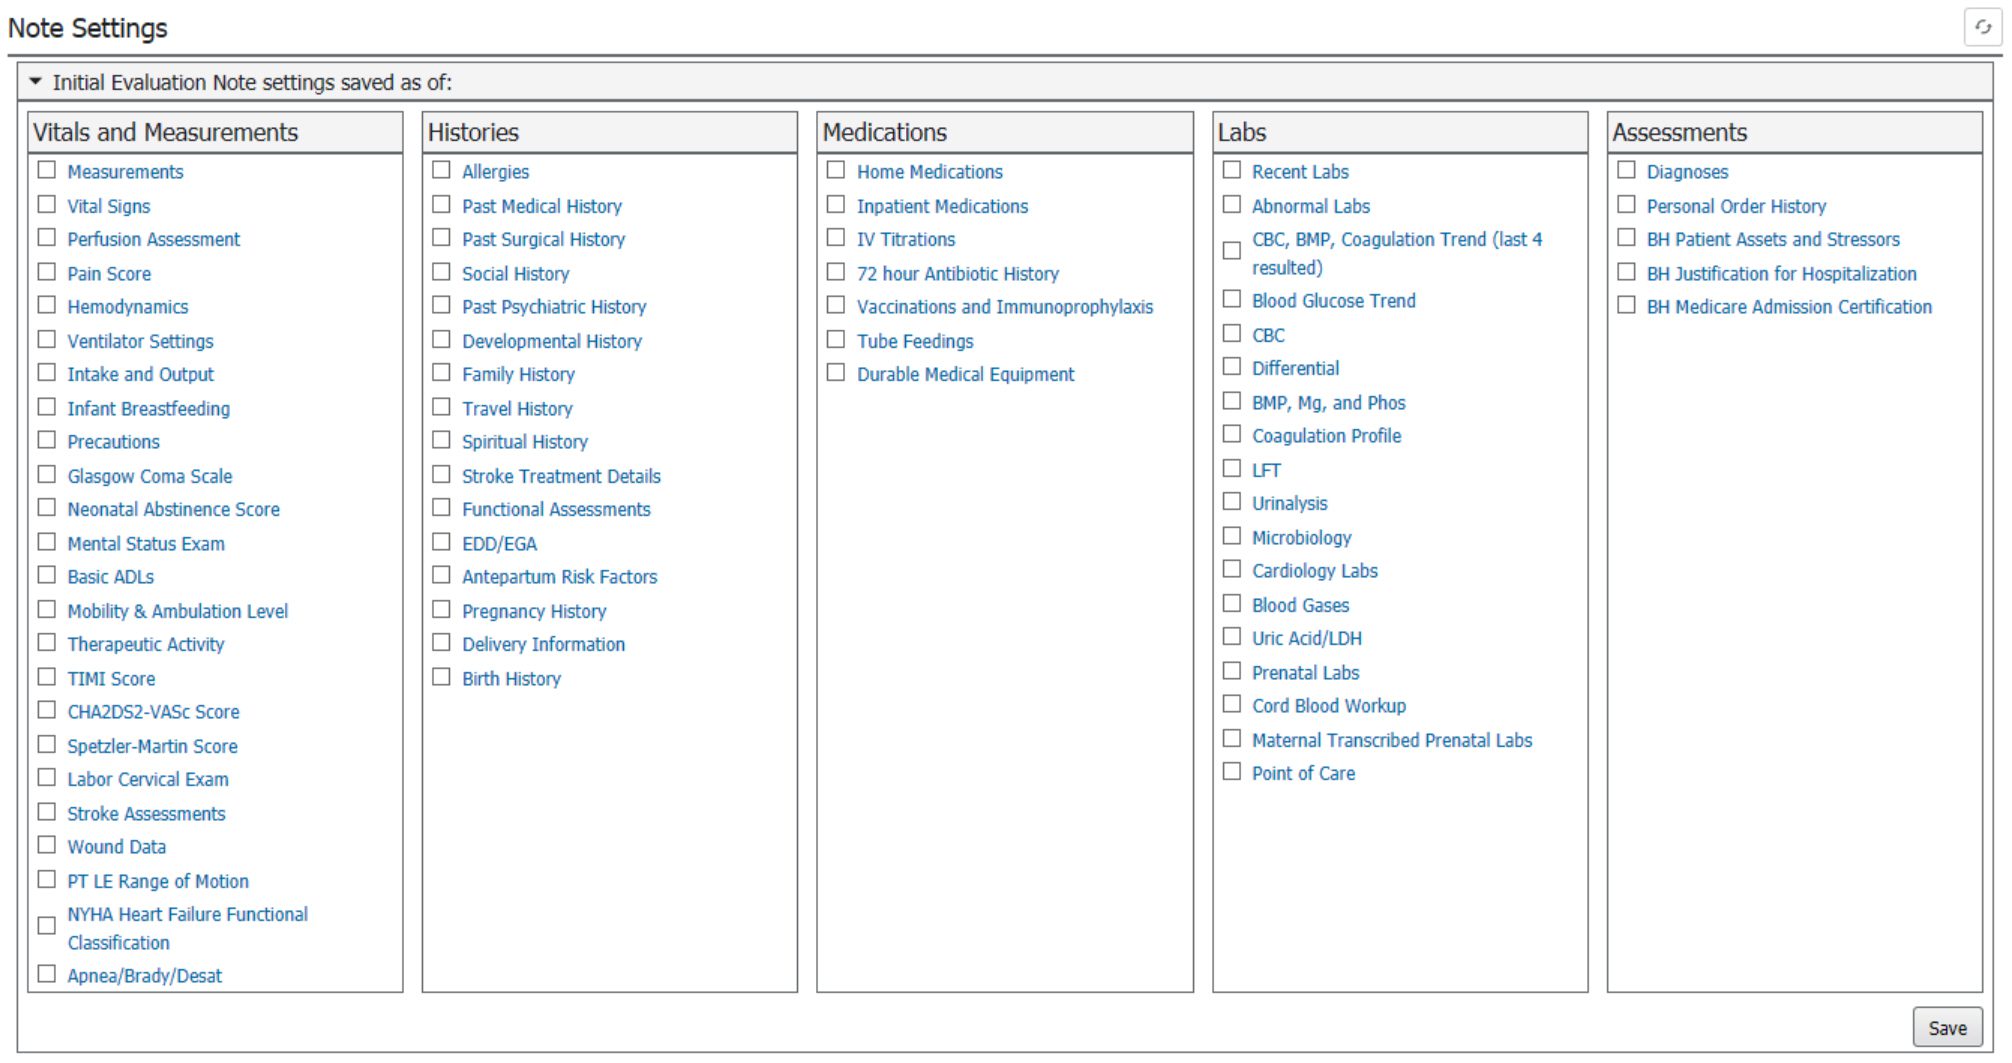Enable the Stroke Treatment Details checkbox
Screen dimensions: 2012x1063
click(441, 474)
